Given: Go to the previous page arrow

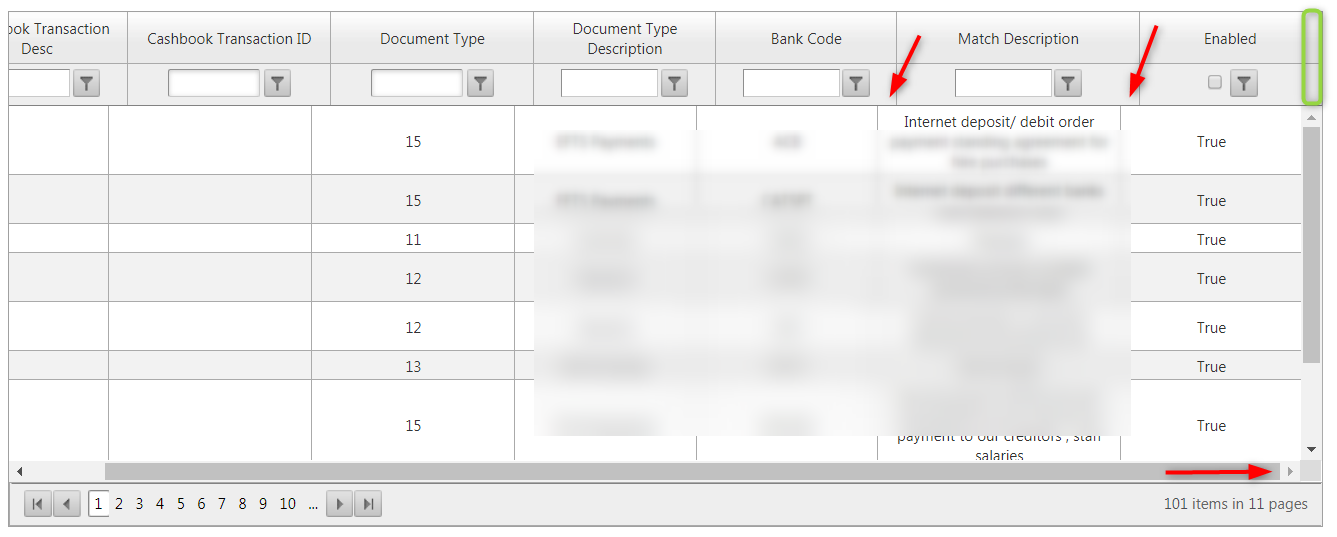Looking at the screenshot, I should (x=66, y=504).
